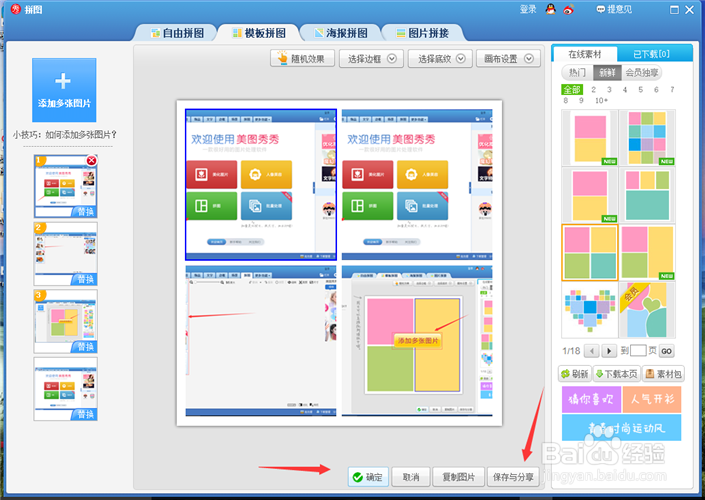The width and height of the screenshot is (705, 500).
Task: Switch to the 已下载[0] tab
Action: (x=651, y=54)
